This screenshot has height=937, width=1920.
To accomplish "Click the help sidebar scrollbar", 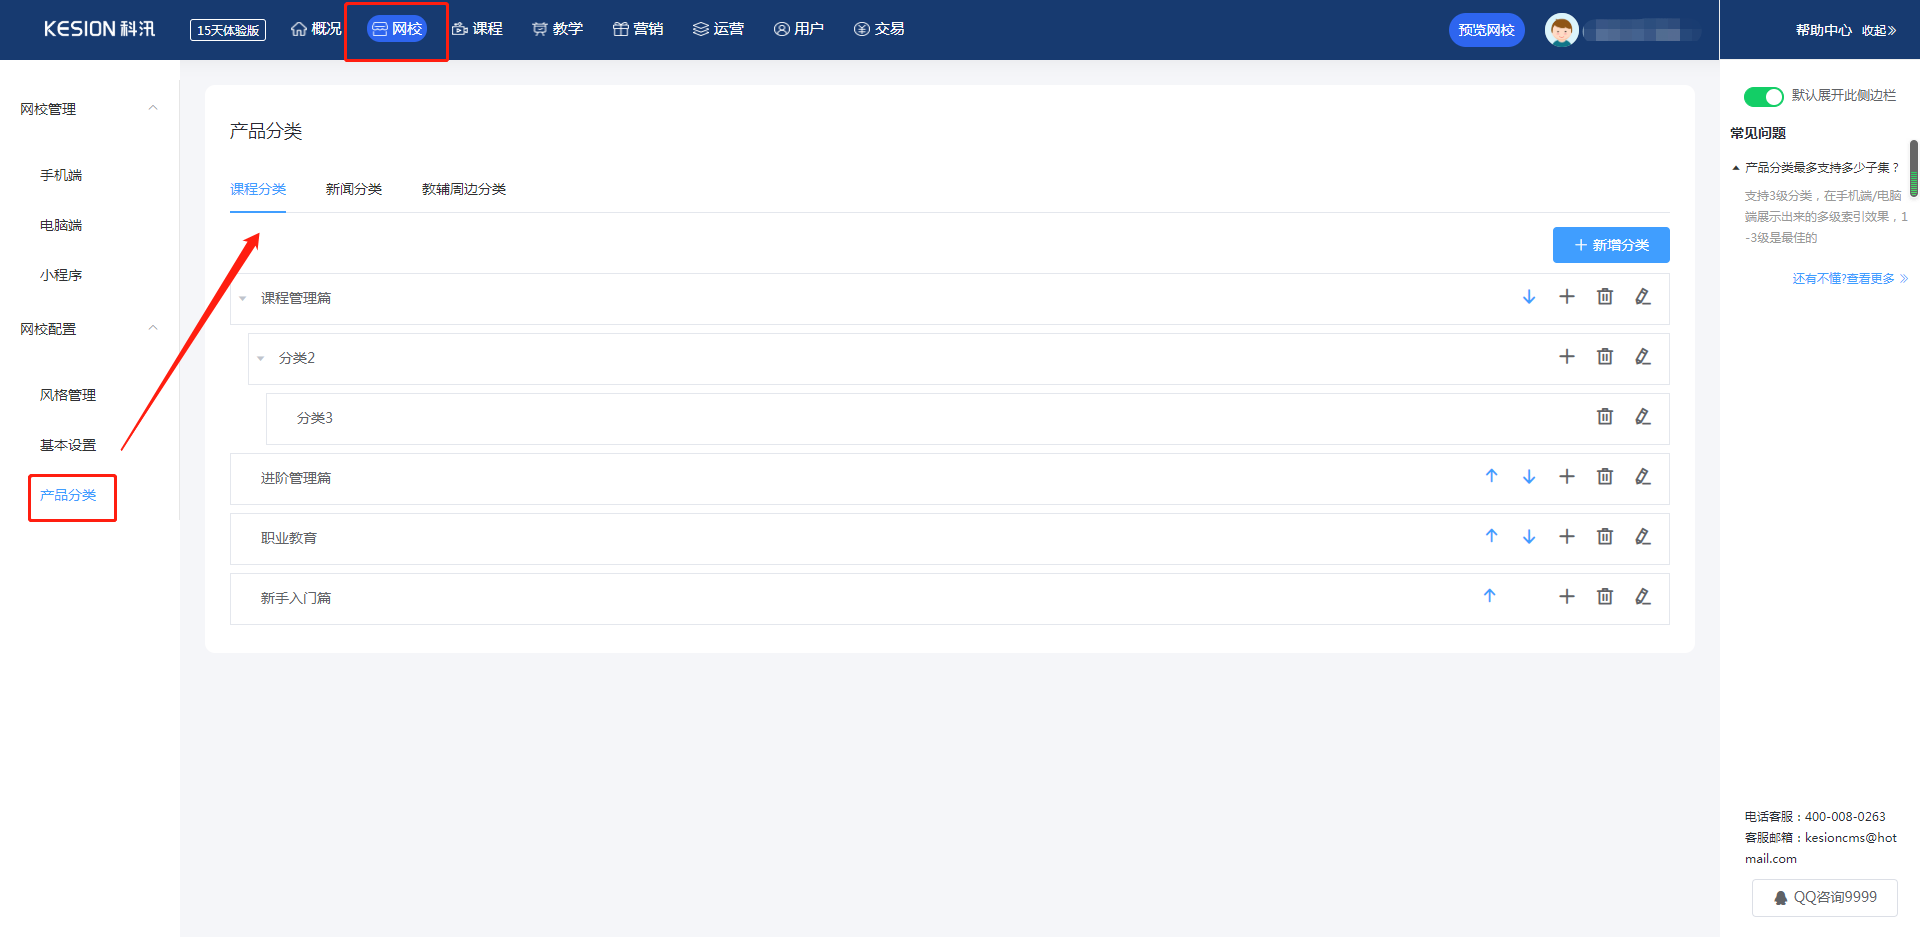I will tap(1913, 168).
